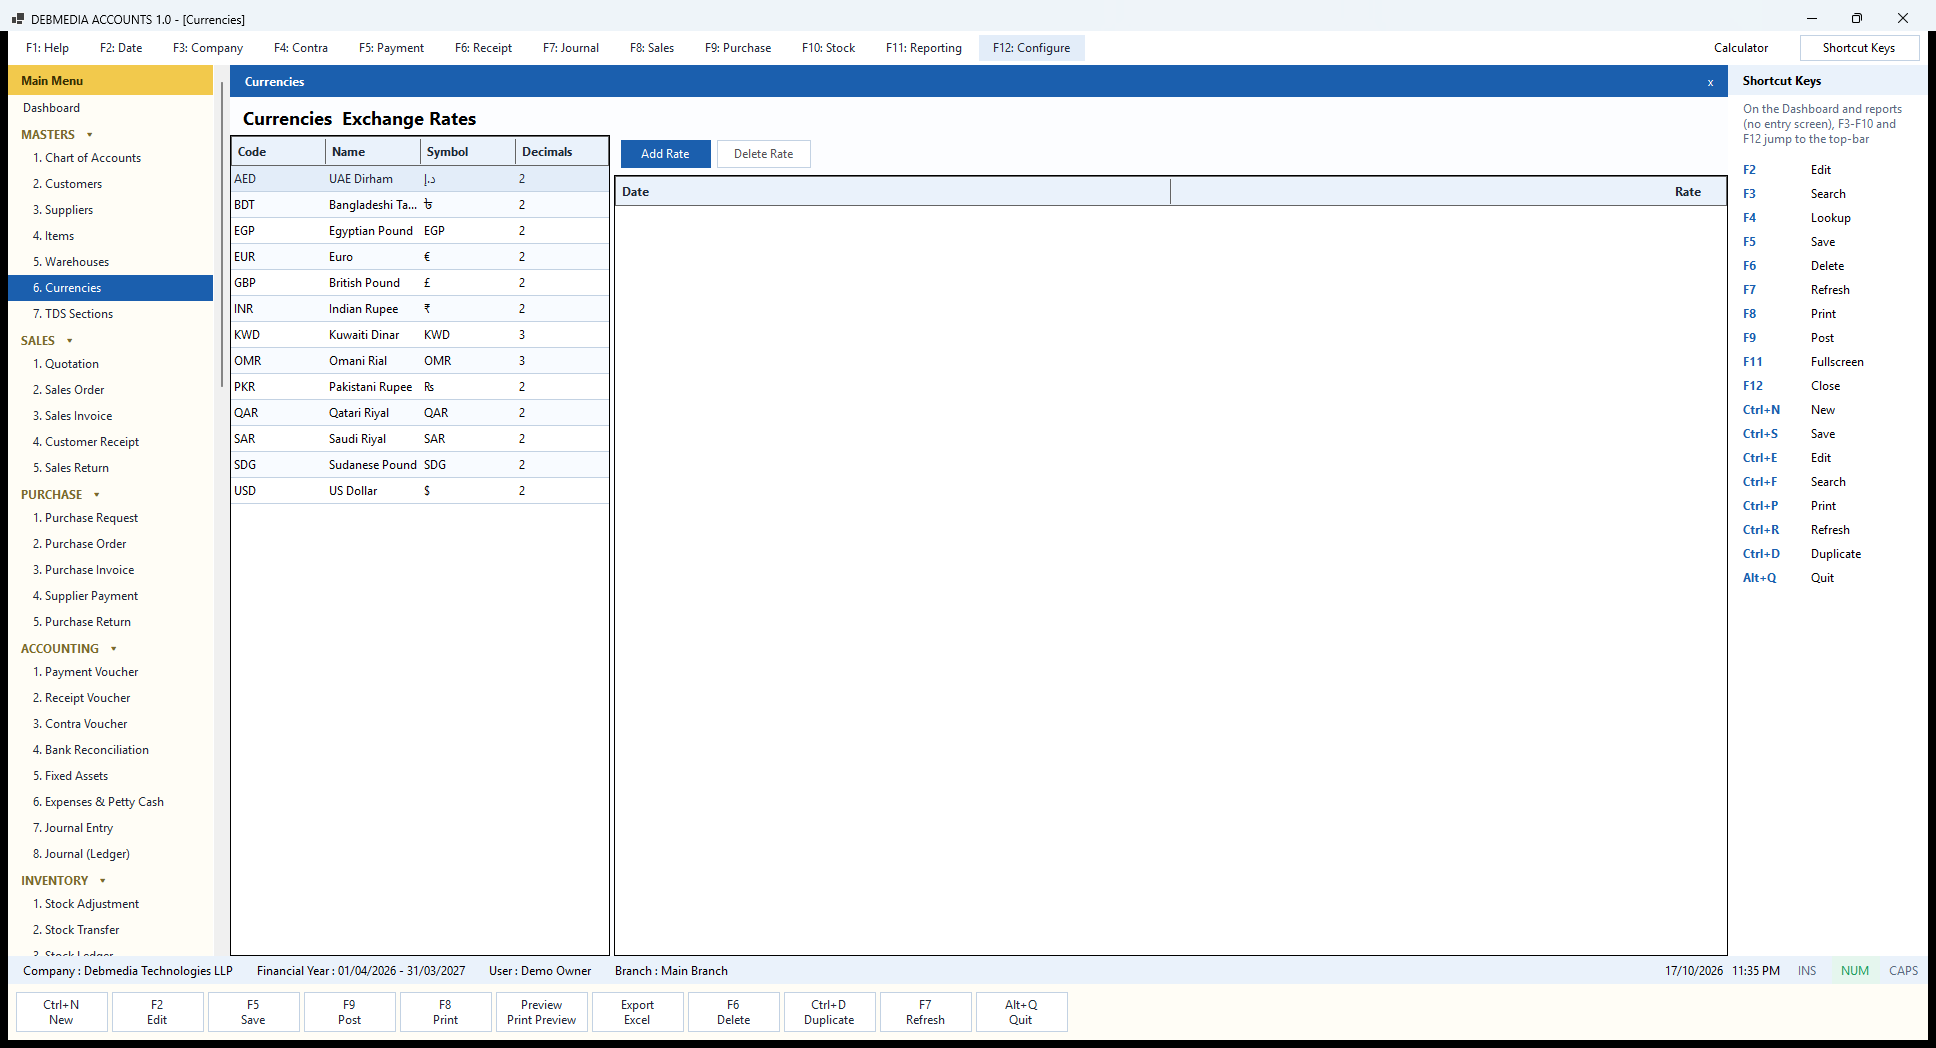This screenshot has height=1048, width=1936.
Task: Click the Print Preview bottom button
Action: pyautogui.click(x=541, y=1012)
